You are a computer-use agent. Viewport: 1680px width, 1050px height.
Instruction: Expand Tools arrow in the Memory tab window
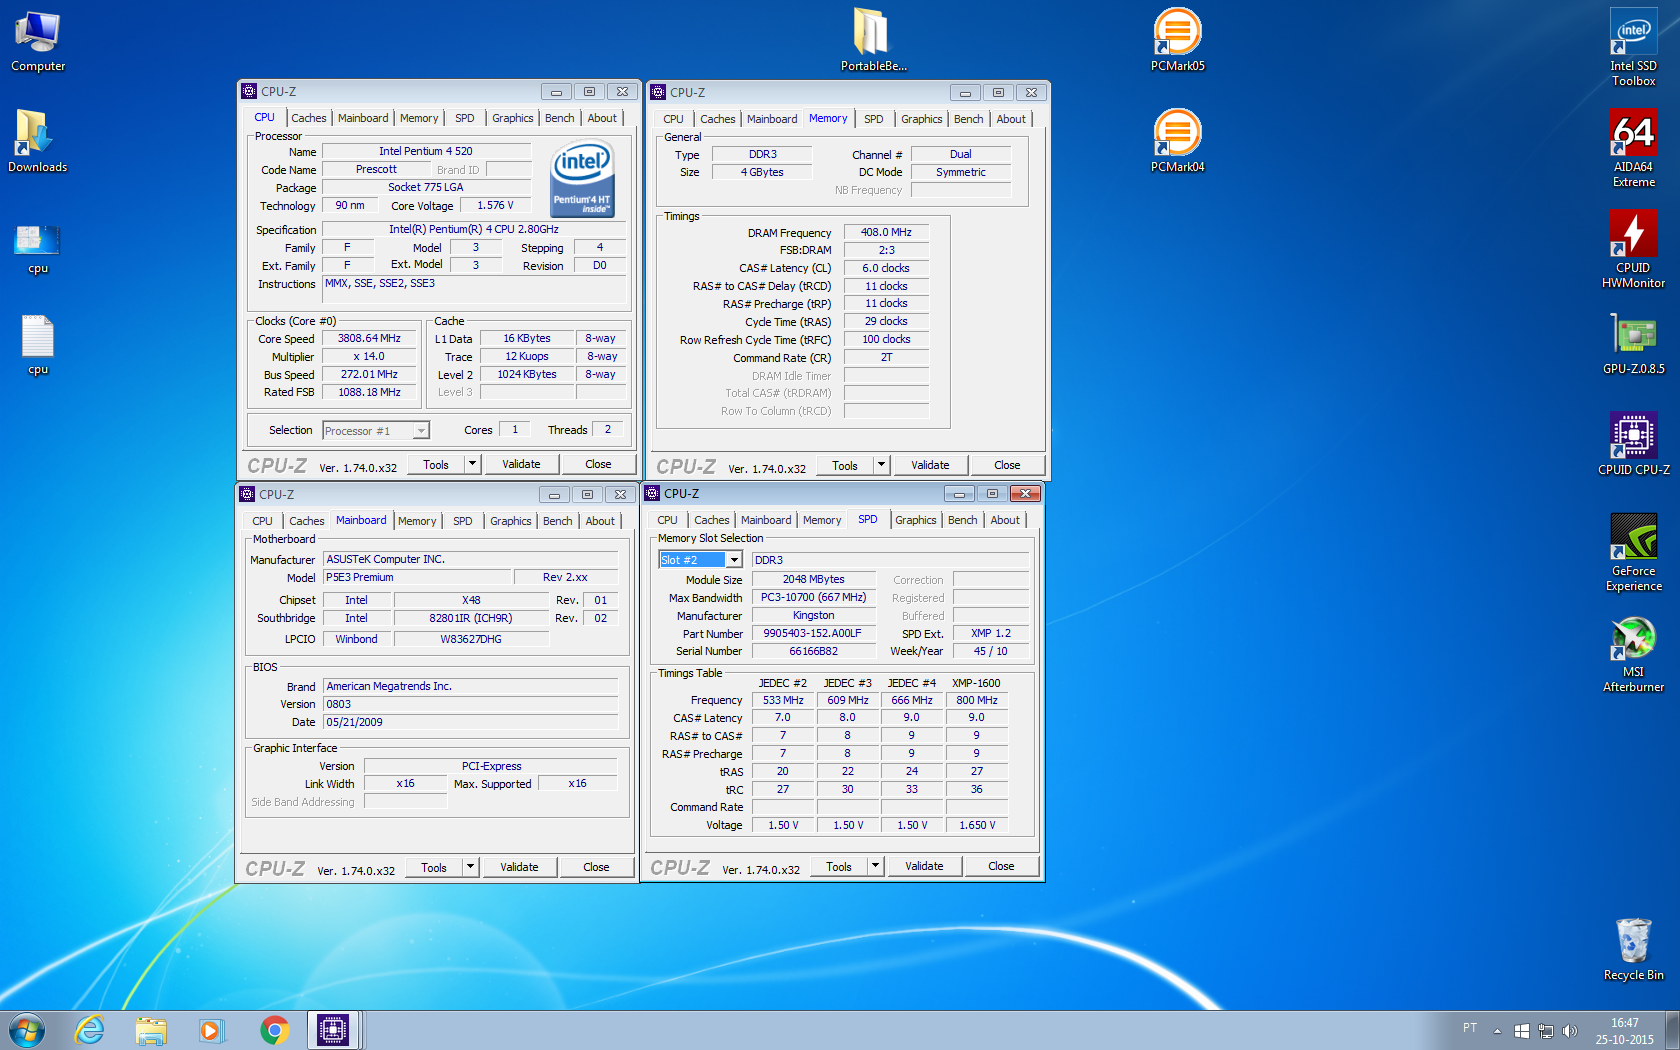pyautogui.click(x=881, y=465)
